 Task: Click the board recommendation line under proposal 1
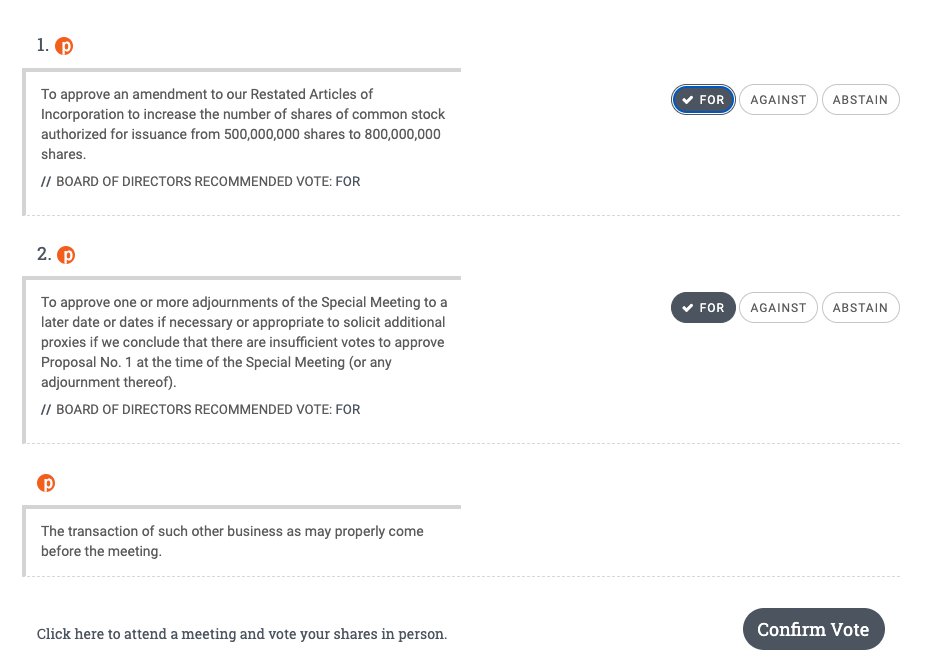200,181
